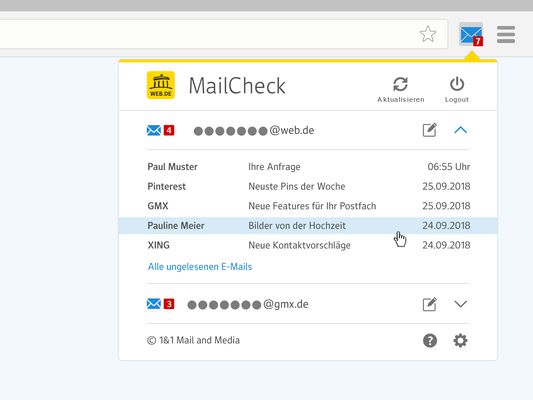Click the WEB.DE logo
The width and height of the screenshot is (533, 400).
[x=161, y=85]
